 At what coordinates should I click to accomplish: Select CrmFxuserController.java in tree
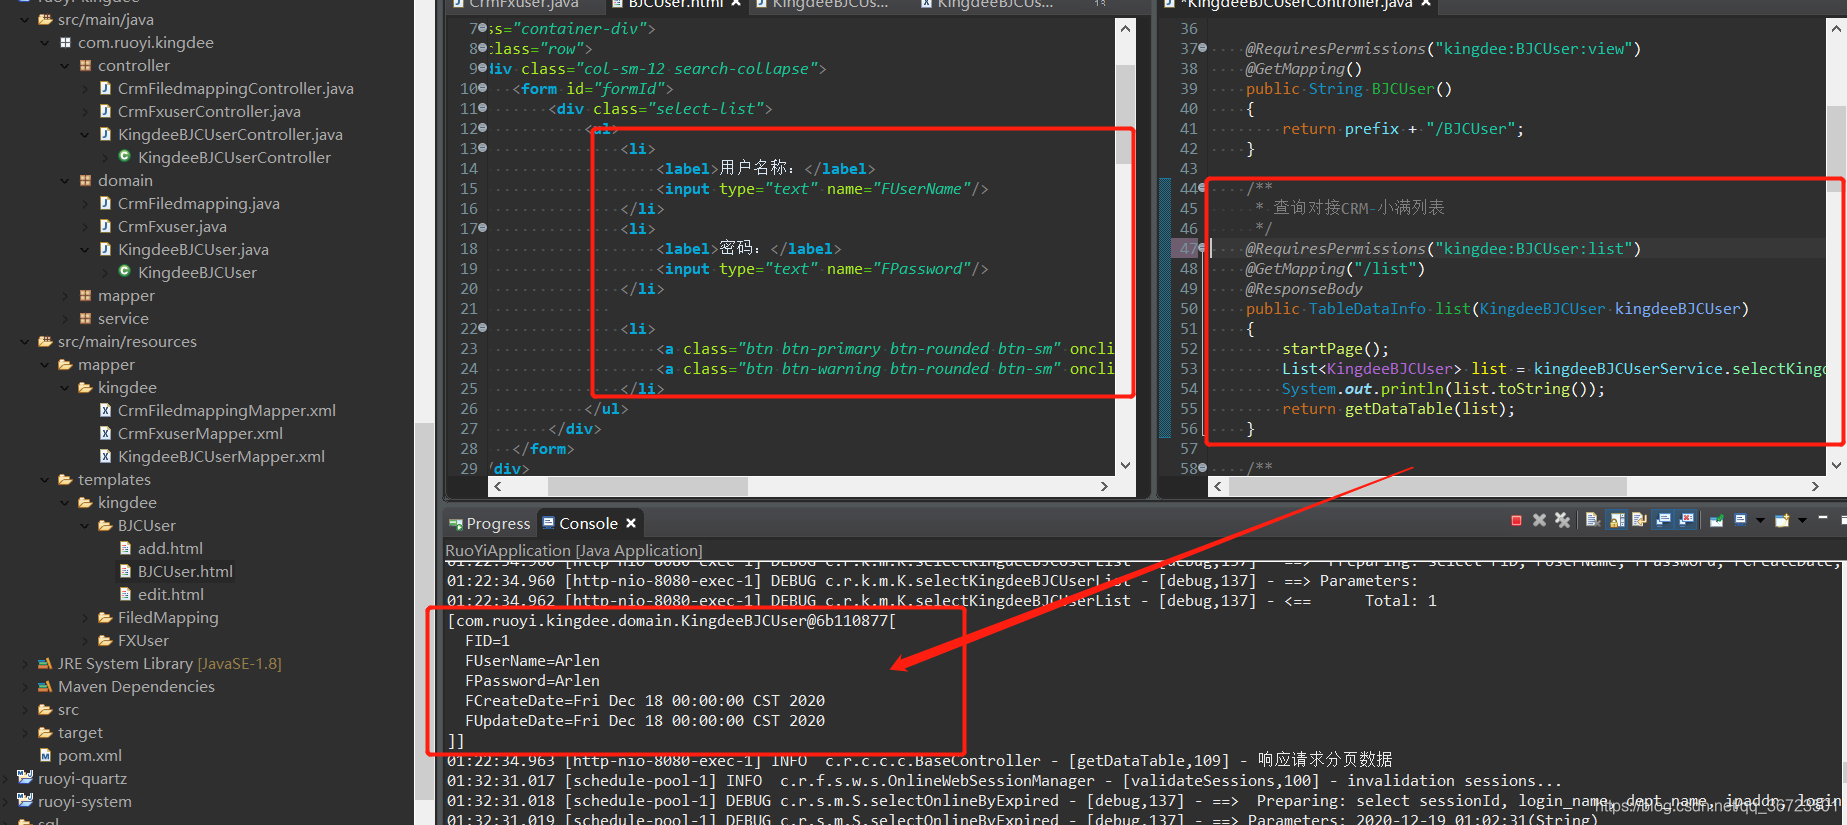coord(209,112)
